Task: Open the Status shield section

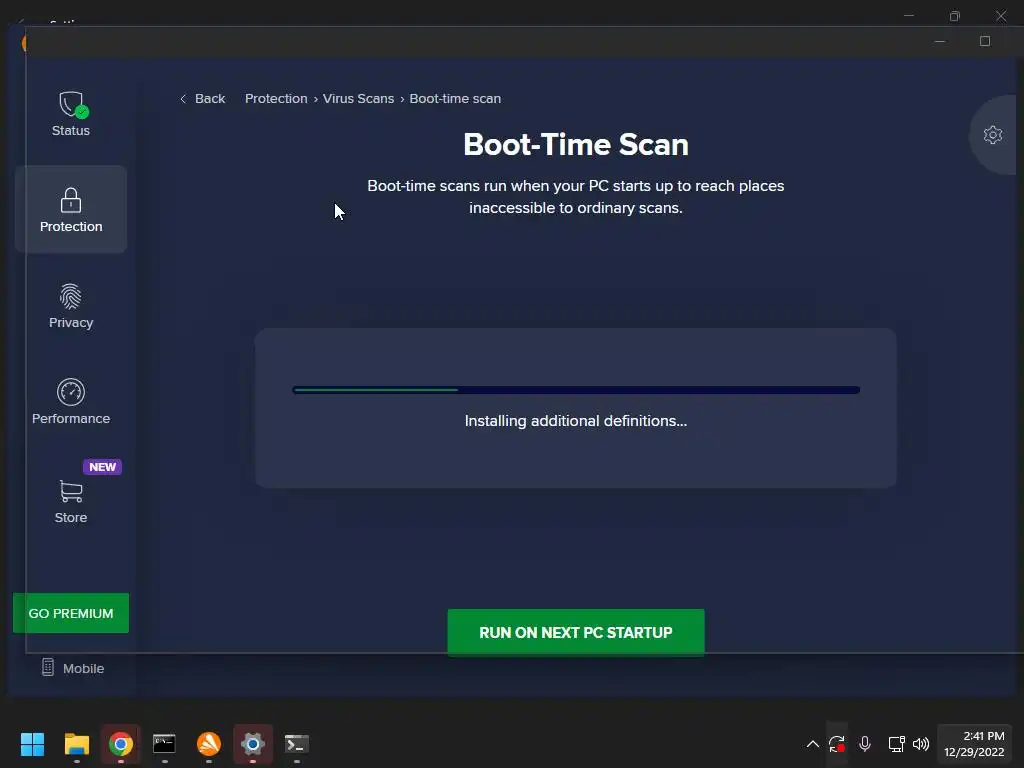Action: [71, 114]
